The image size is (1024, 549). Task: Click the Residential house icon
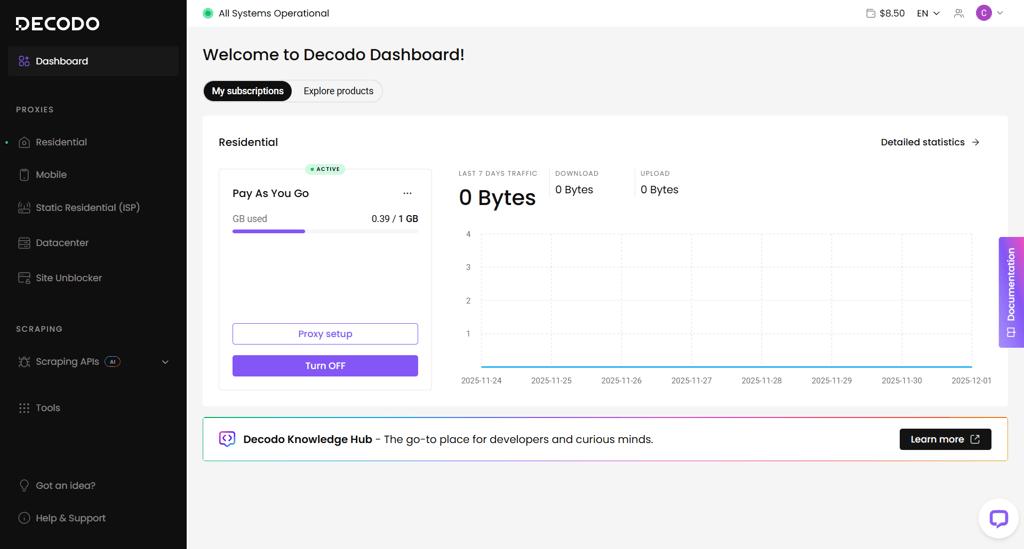tap(24, 142)
